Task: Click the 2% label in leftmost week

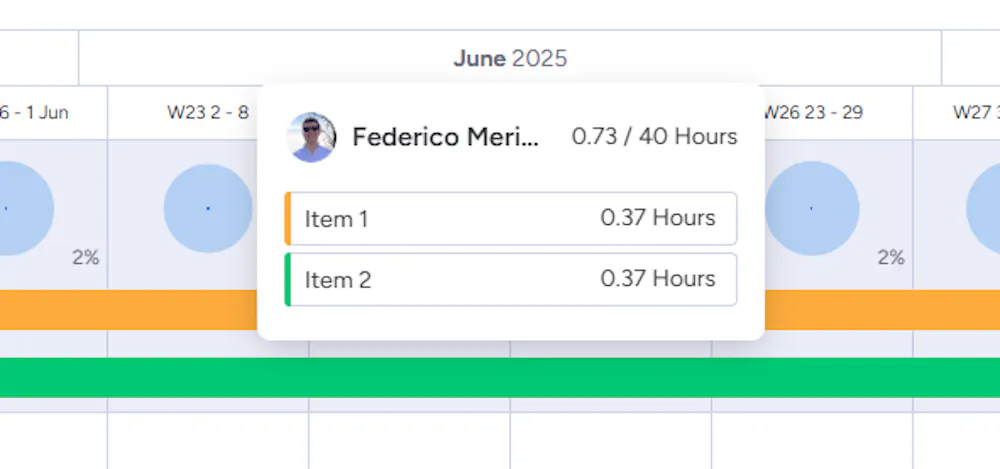Action: coord(85,258)
